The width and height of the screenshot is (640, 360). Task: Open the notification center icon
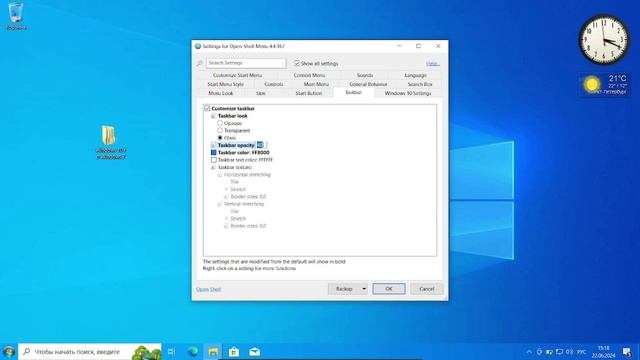627,352
